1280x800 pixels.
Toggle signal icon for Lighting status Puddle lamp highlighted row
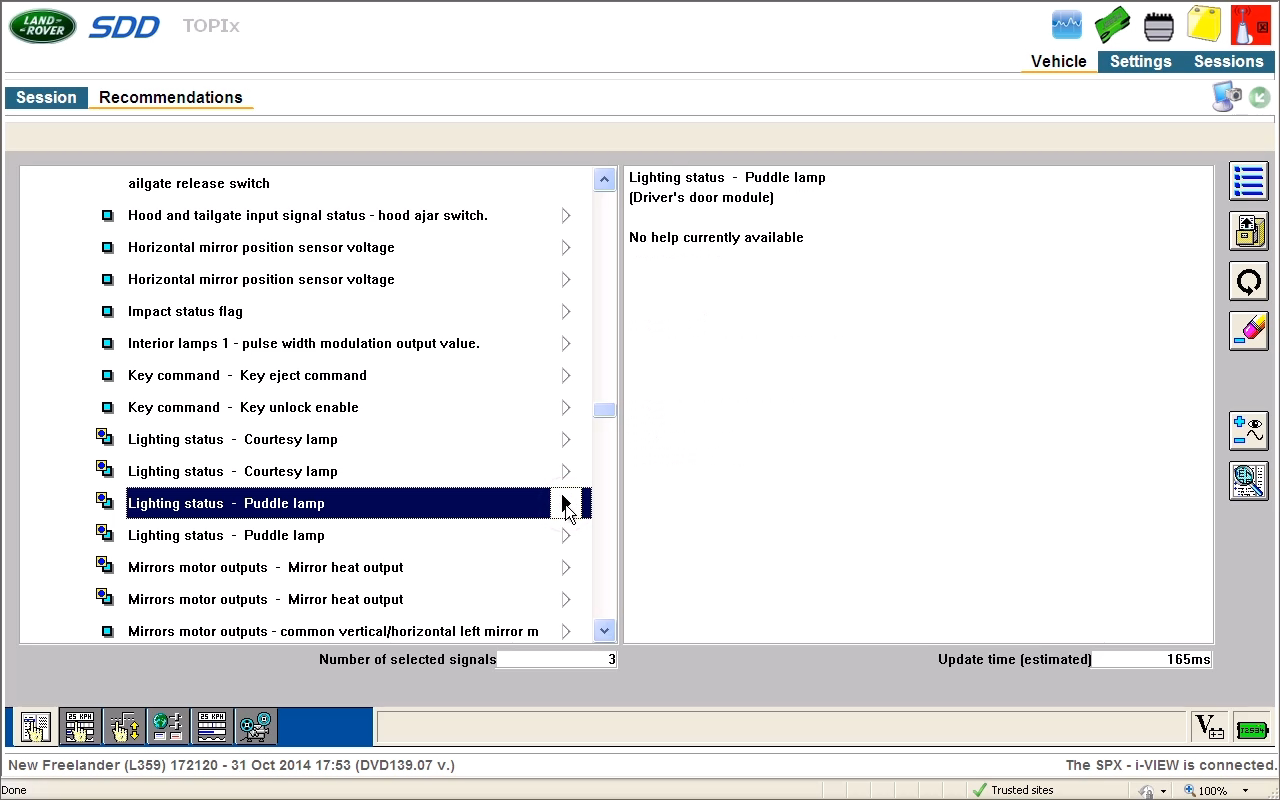click(104, 502)
